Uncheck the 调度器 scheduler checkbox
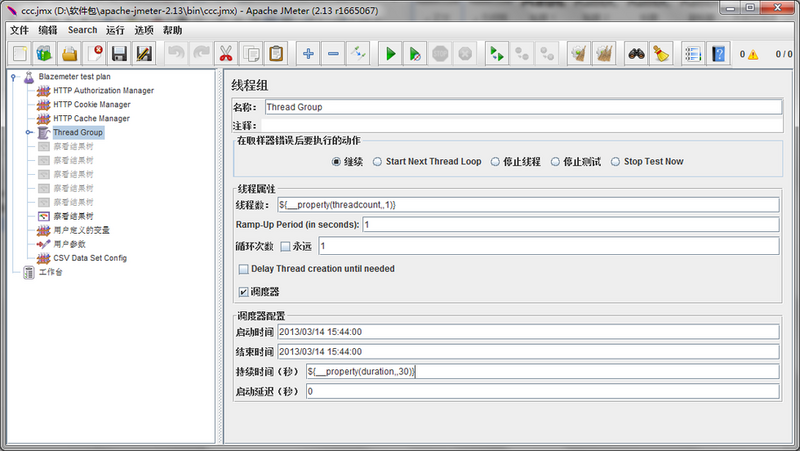Image resolution: width=800 pixels, height=451 pixels. [244, 292]
